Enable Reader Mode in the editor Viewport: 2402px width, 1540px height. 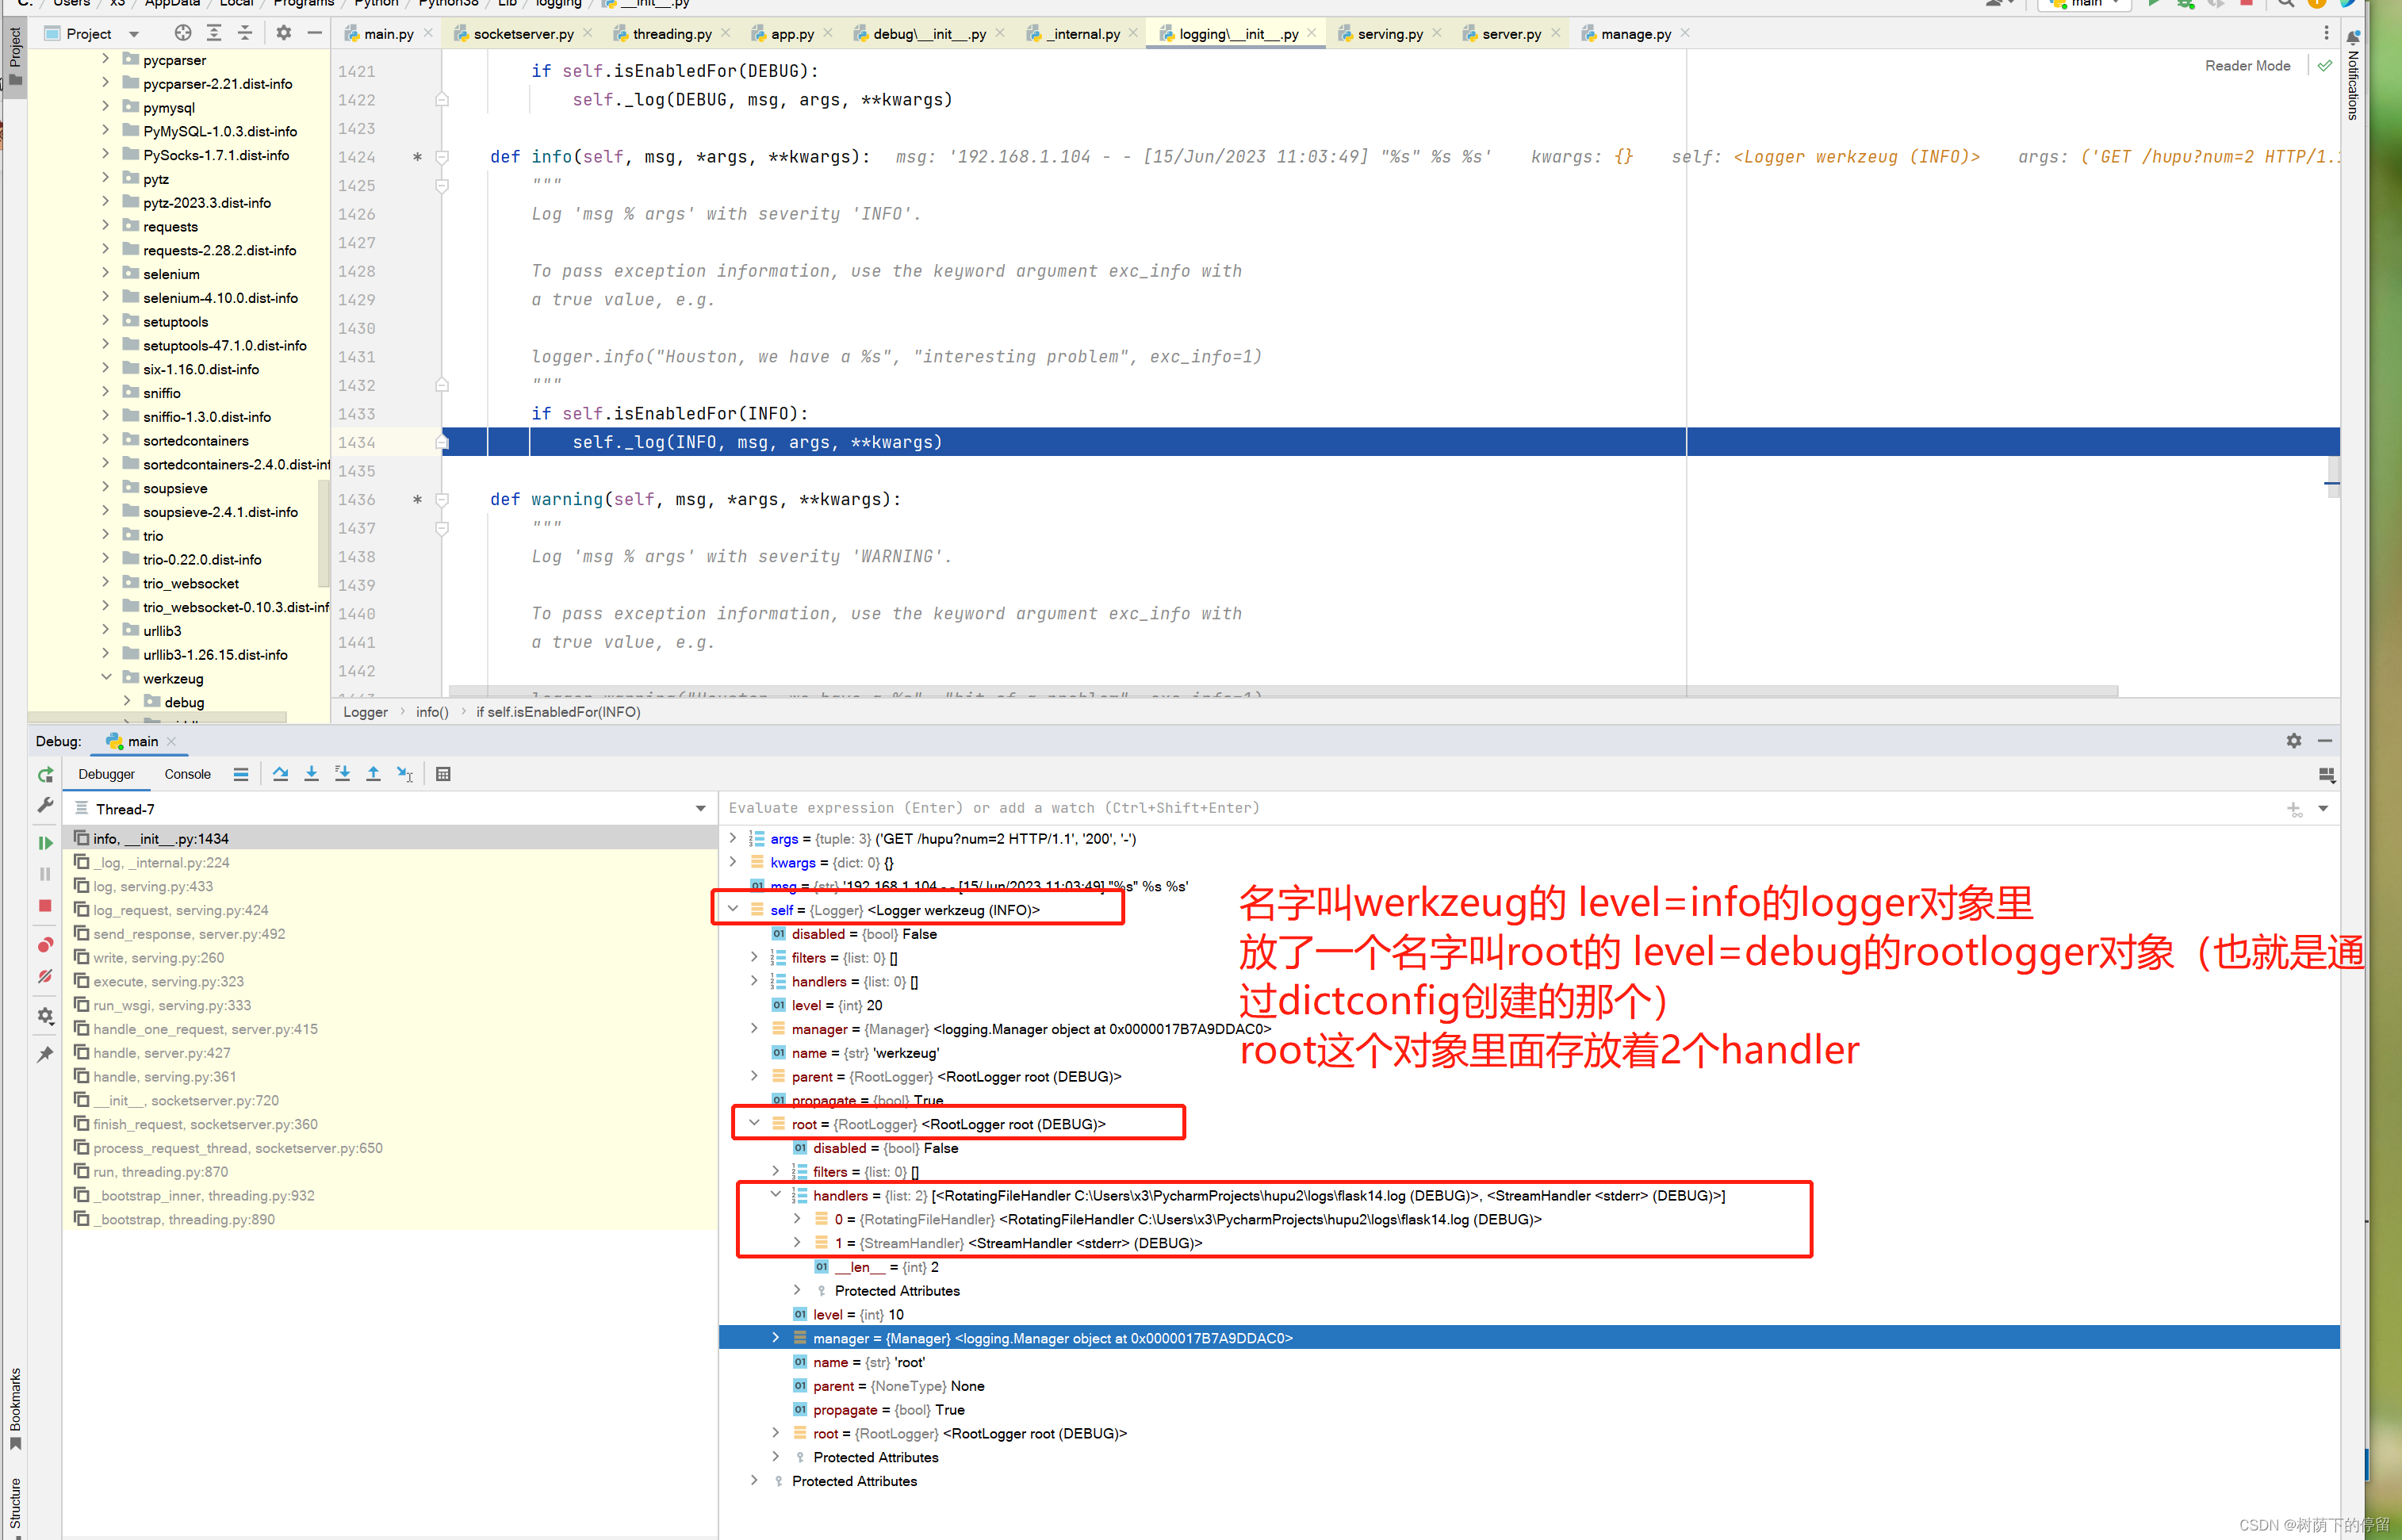coord(2247,65)
